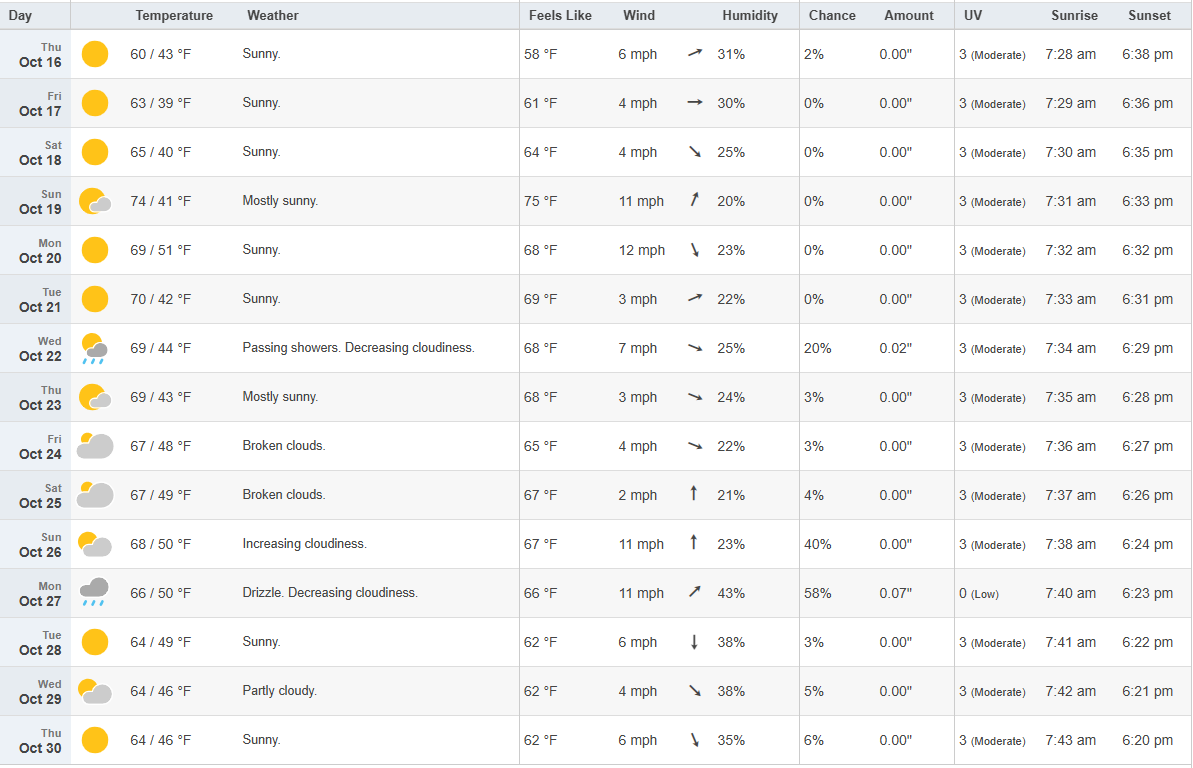Click the downward wind arrow for Oct 28
The height and width of the screenshot is (768, 1193).
coord(695,642)
